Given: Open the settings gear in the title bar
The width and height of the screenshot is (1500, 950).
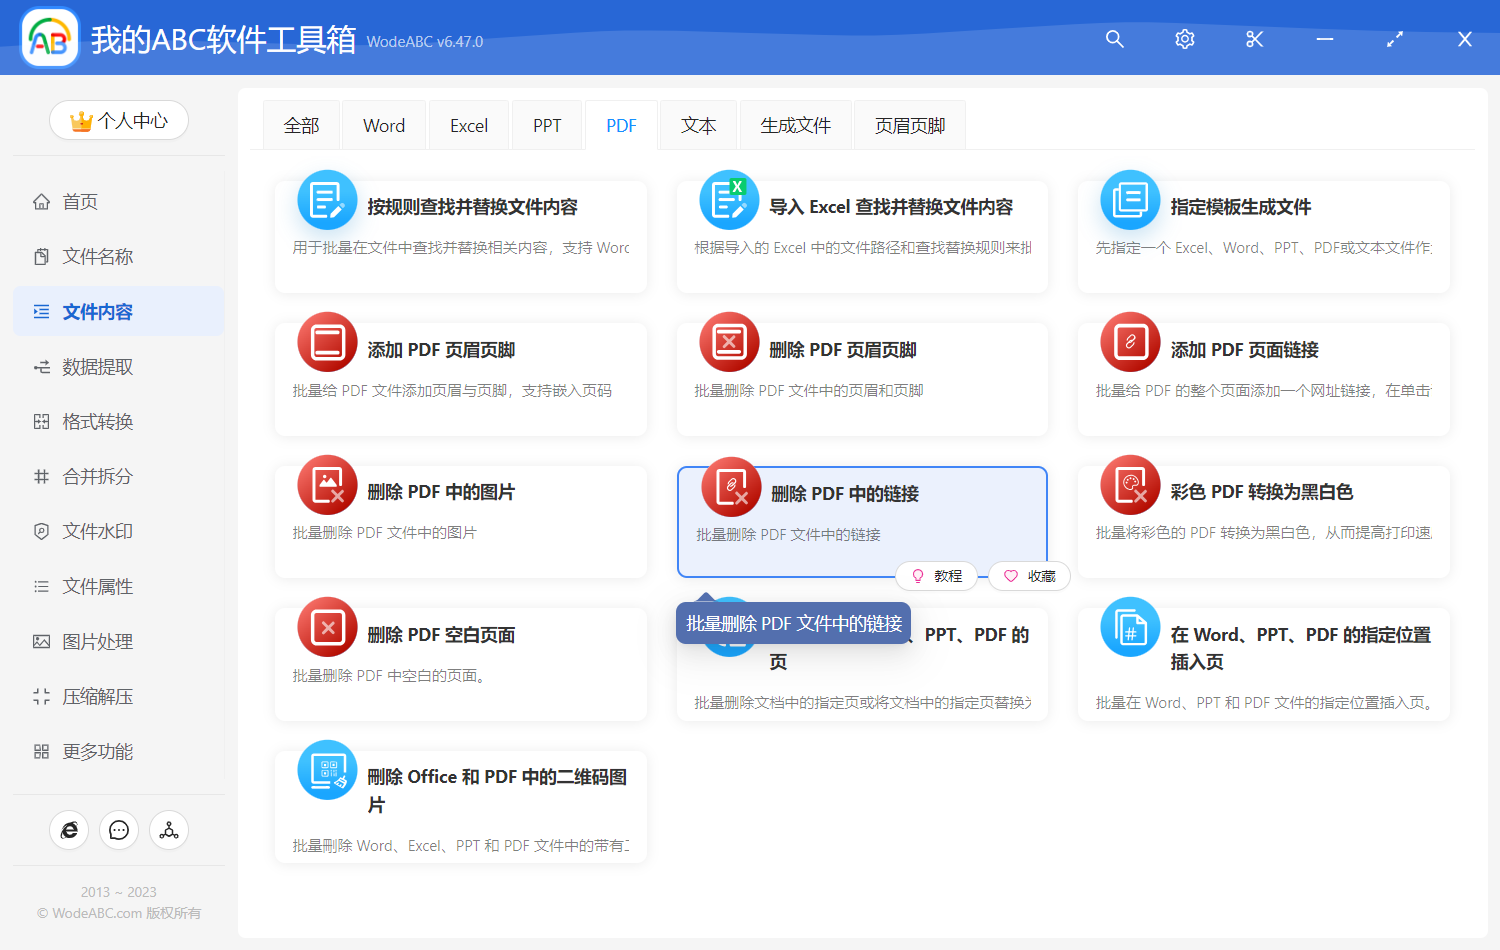Looking at the screenshot, I should tap(1184, 39).
